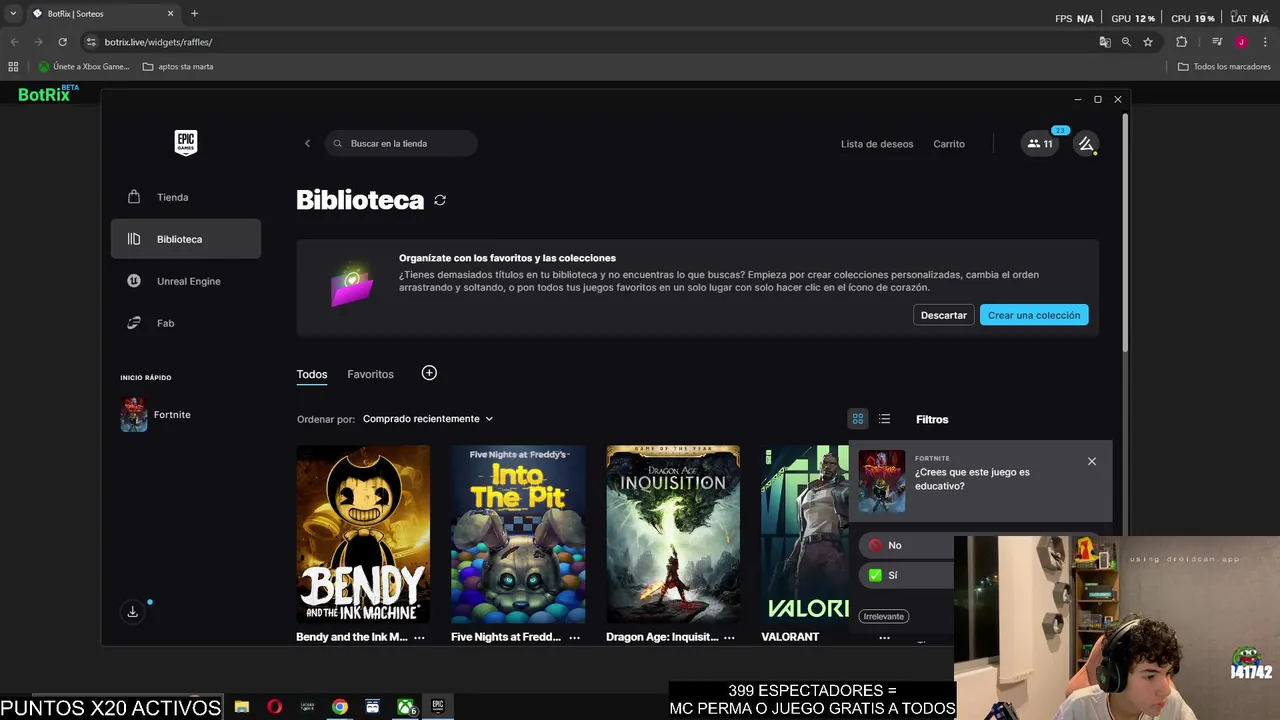Select Biblioteca in the sidebar
Screen dimensions: 1280x720
pos(186,239)
